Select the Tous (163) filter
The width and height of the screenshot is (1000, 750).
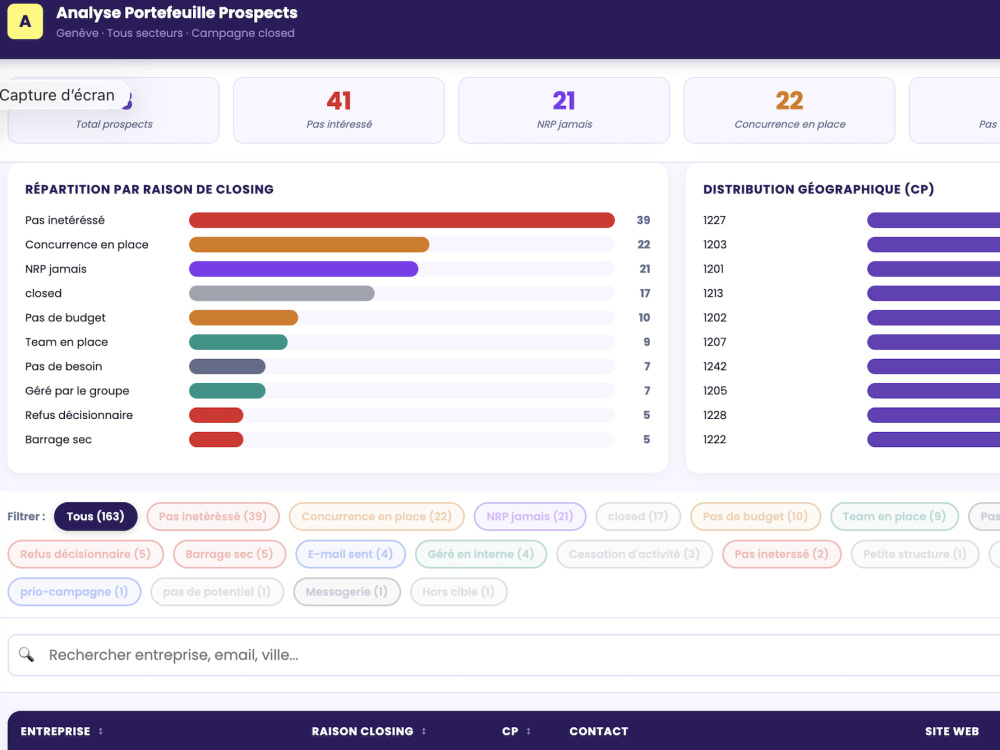96,517
